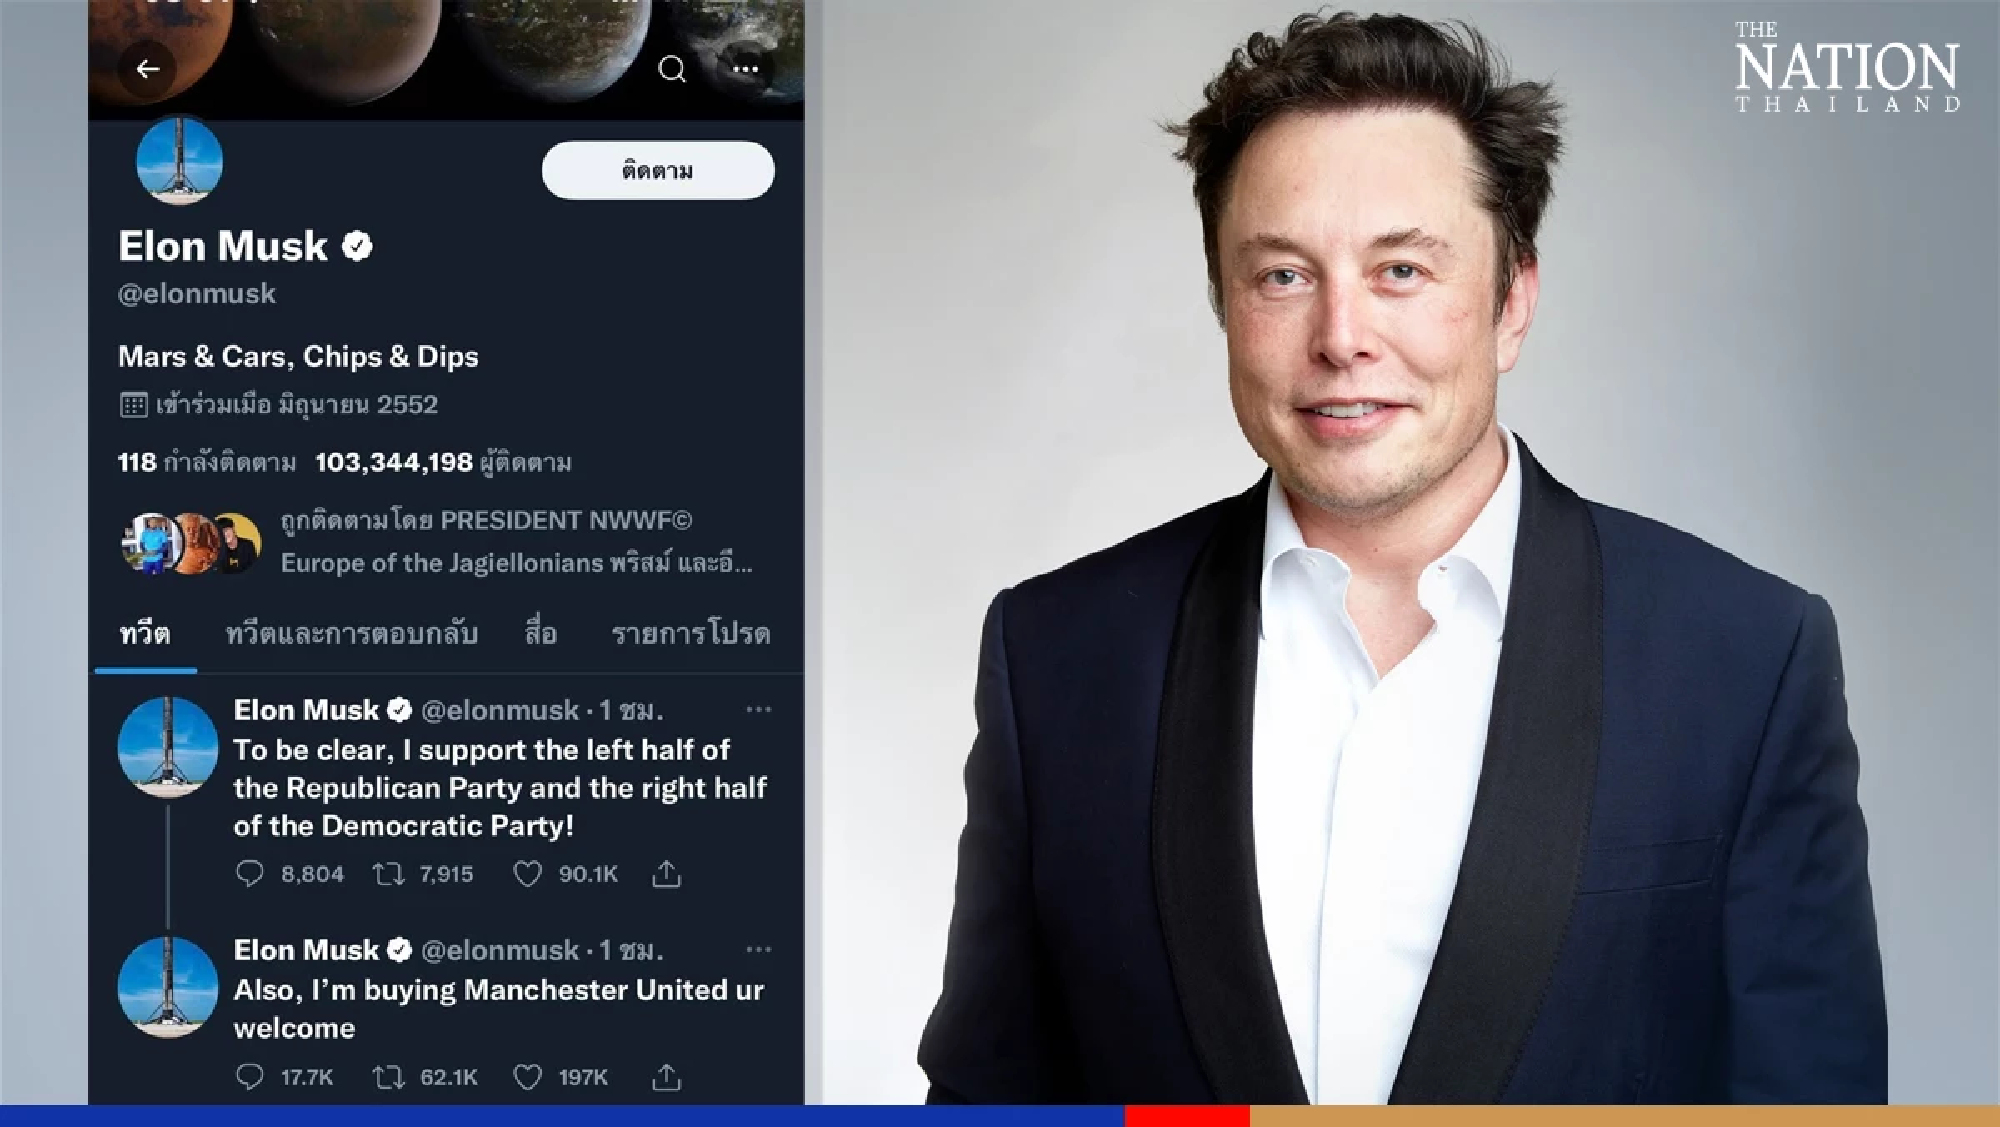Switch to the สื่อ media tab
This screenshot has height=1127, width=2000.
[x=539, y=634]
